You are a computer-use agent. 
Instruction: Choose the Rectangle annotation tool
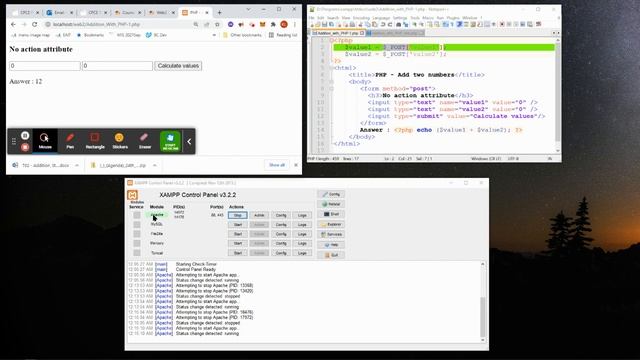click(95, 141)
